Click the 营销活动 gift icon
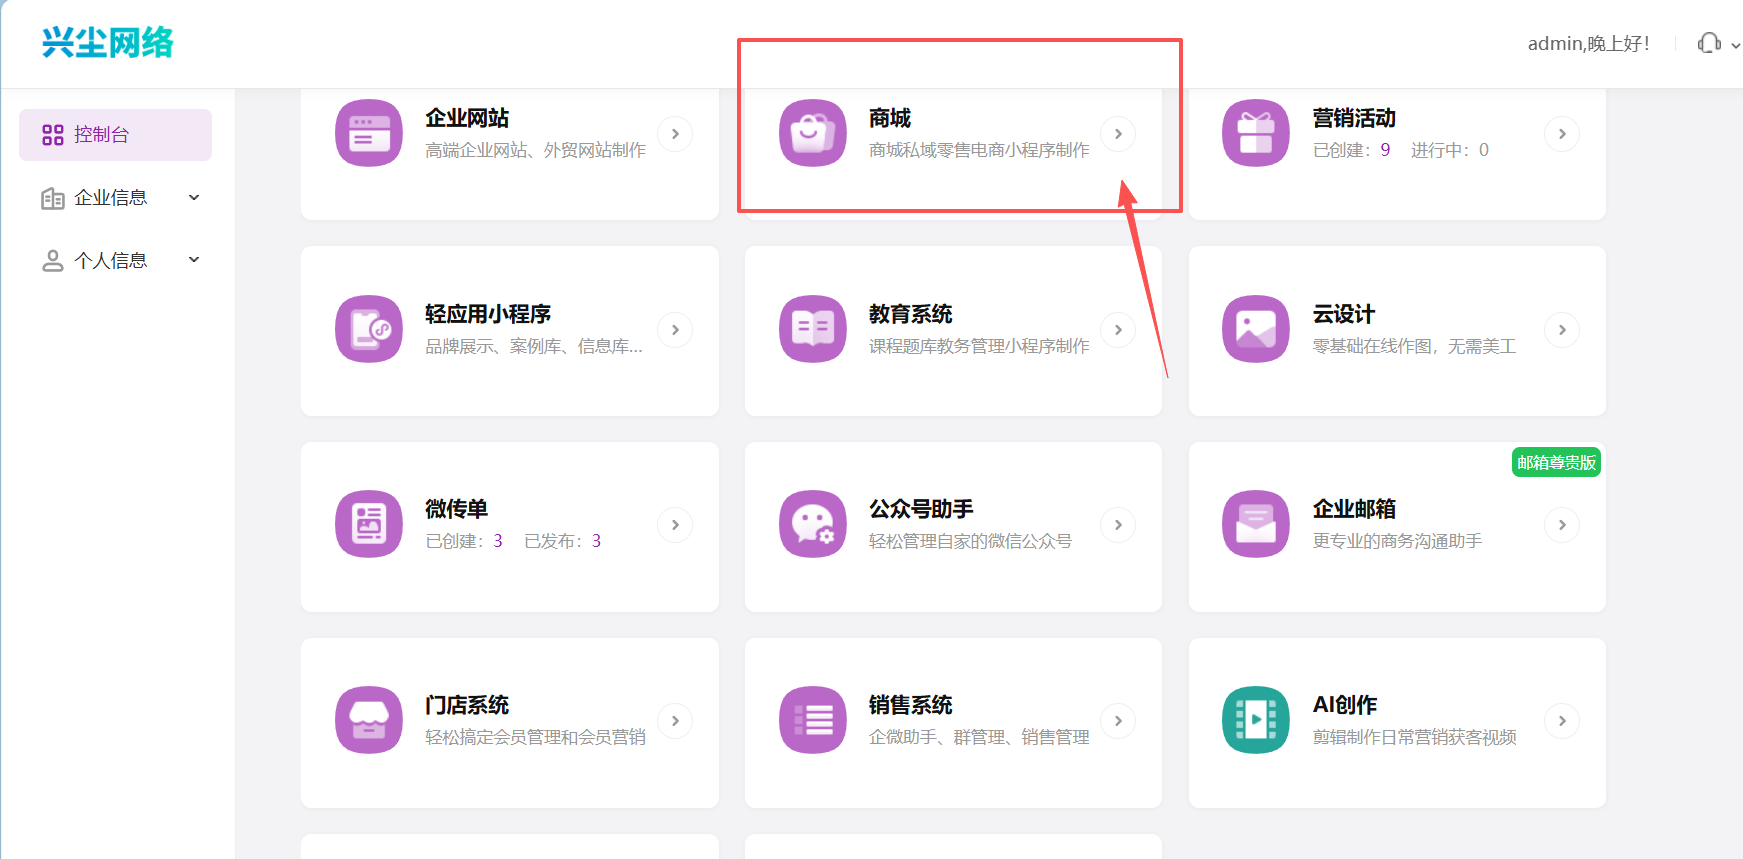The height and width of the screenshot is (859, 1743). (x=1256, y=133)
